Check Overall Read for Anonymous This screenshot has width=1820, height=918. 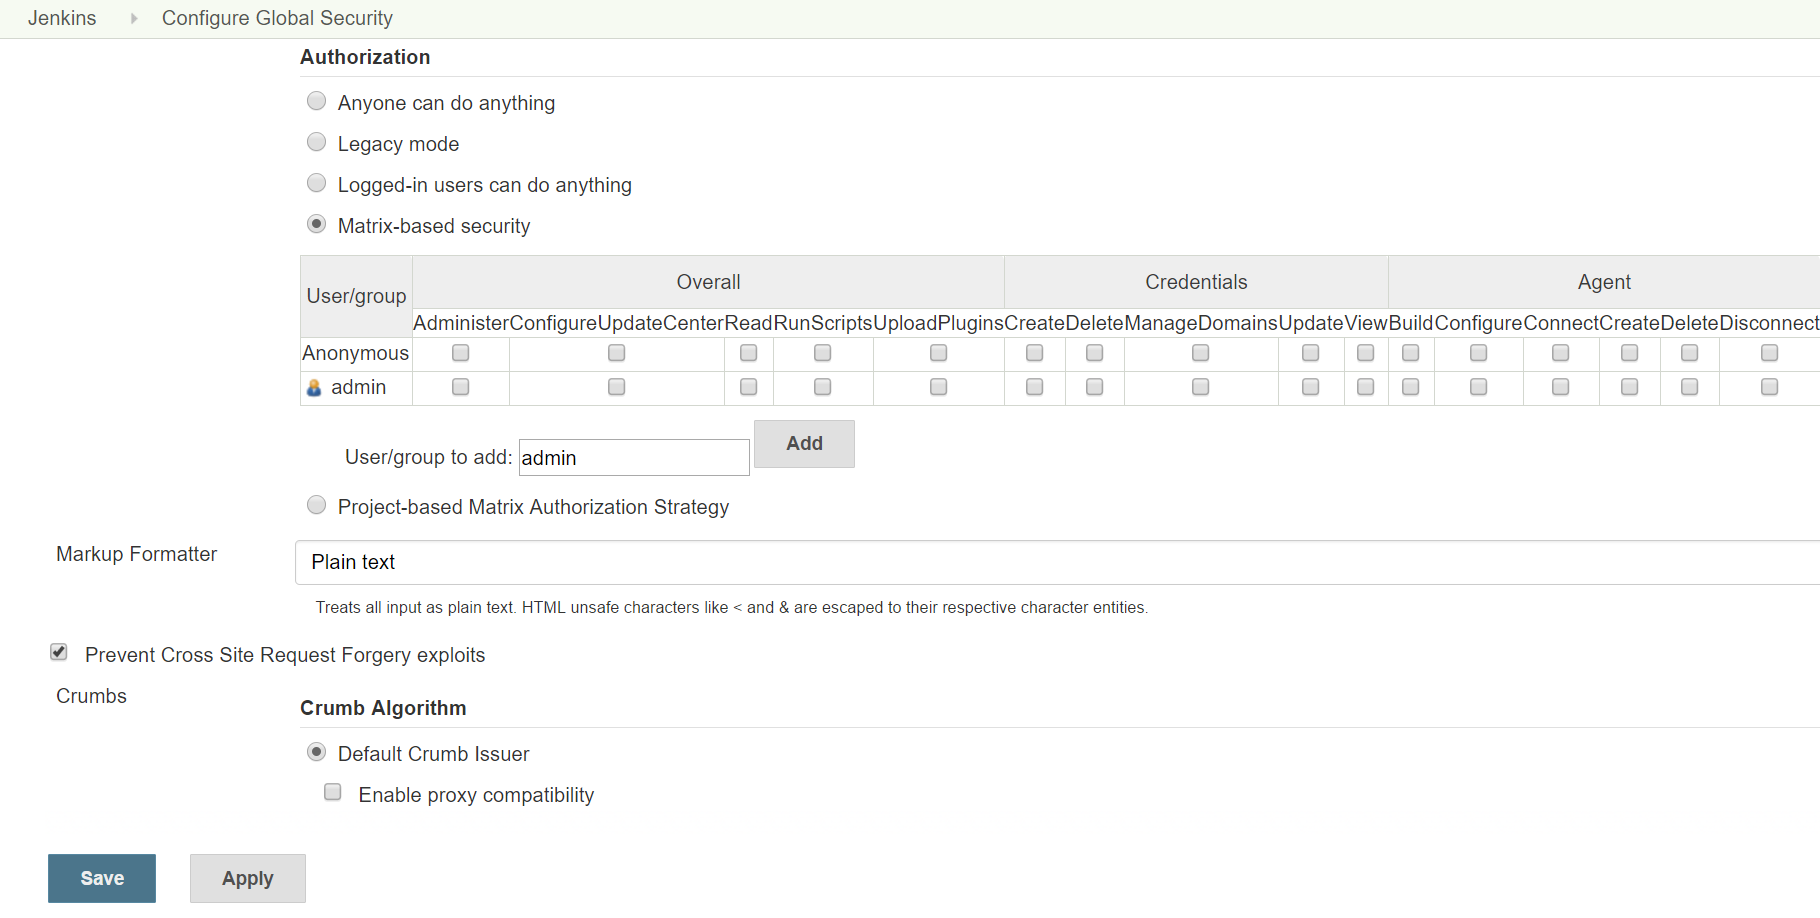pyautogui.click(x=749, y=353)
